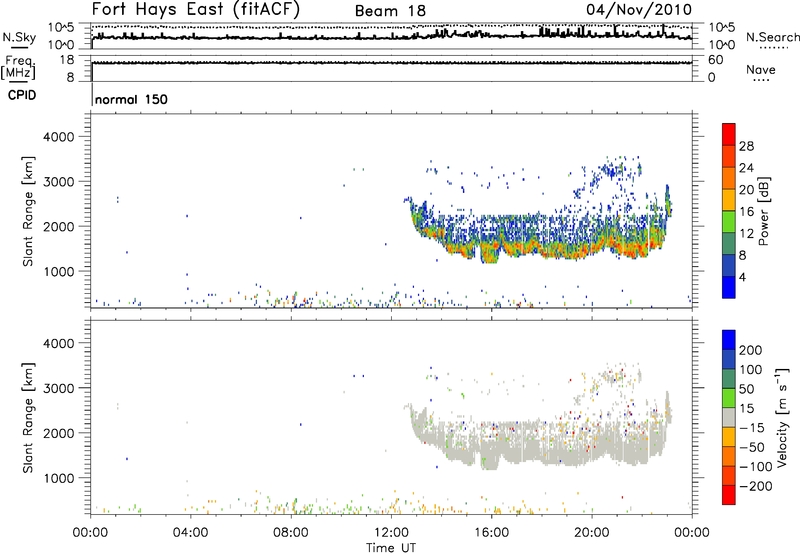Click the "16:00" time tick label
This screenshot has width=800, height=554.
click(491, 533)
